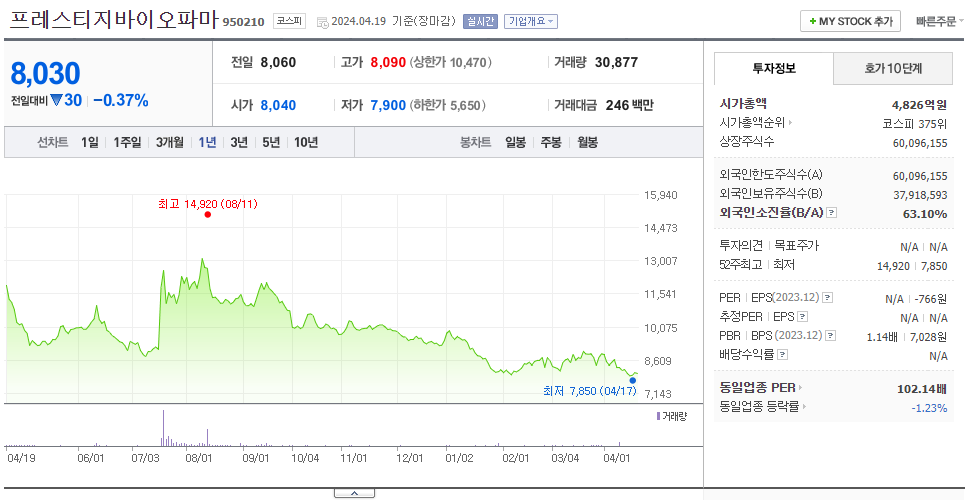Click the arrow beside 동일업종 PER
Viewport: 968px width, 500px height.
pos(800,388)
